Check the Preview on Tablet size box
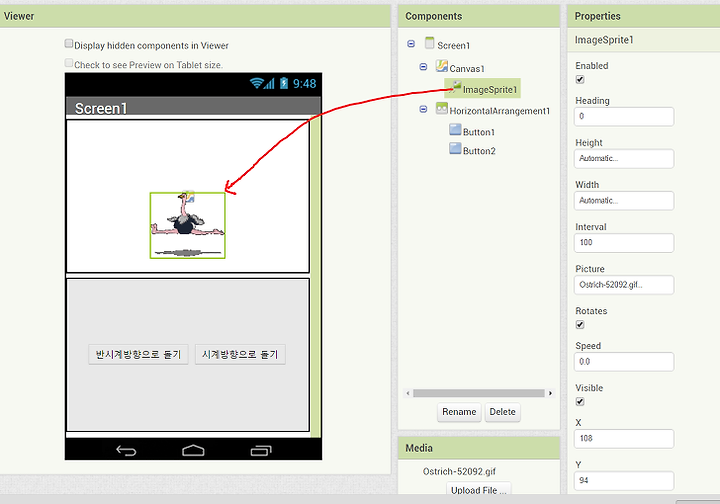The image size is (720, 504). coord(69,62)
